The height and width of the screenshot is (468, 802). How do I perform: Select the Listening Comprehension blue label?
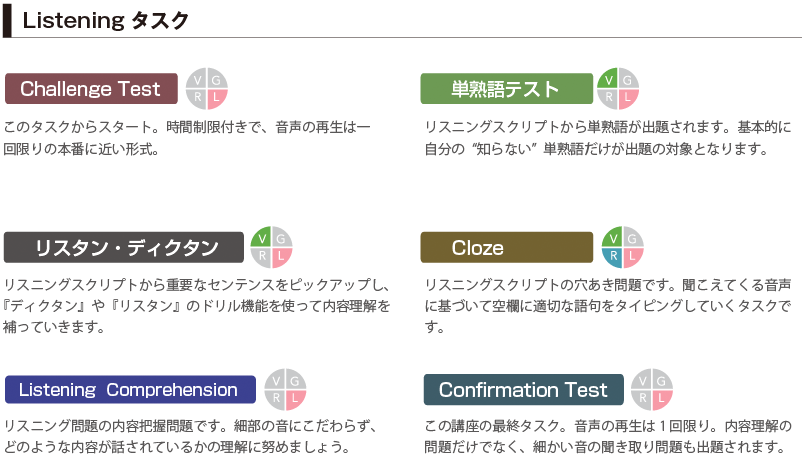(130, 390)
